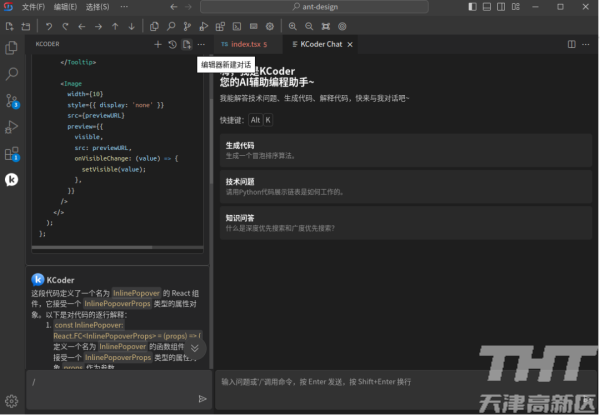600x415 pixels.
Task: Open the 选择(S) menu
Action: (97, 7)
